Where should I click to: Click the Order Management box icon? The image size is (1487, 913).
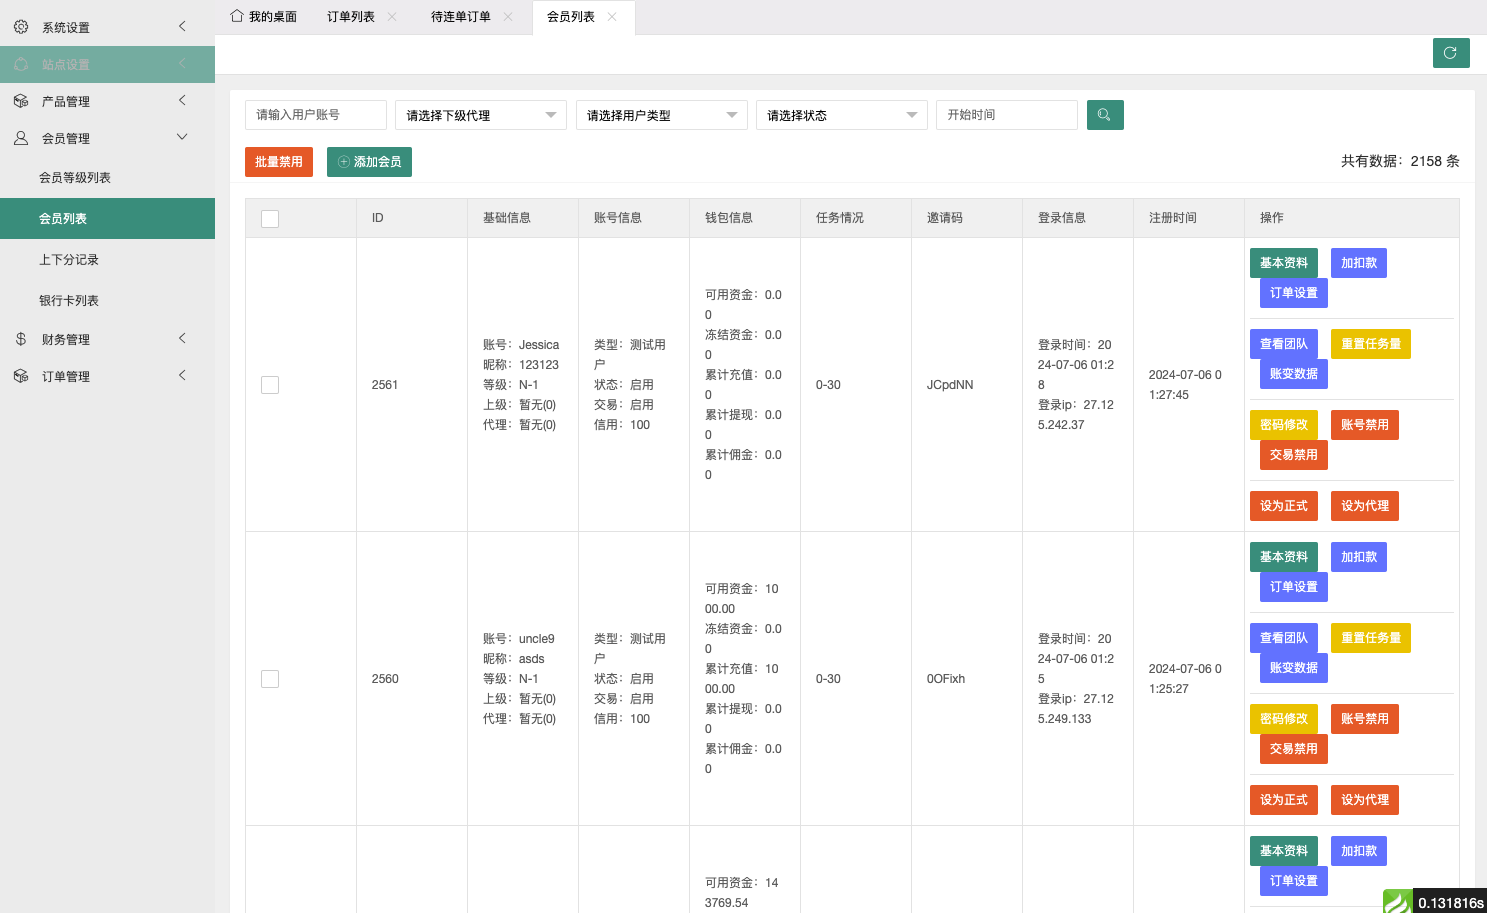click(21, 376)
